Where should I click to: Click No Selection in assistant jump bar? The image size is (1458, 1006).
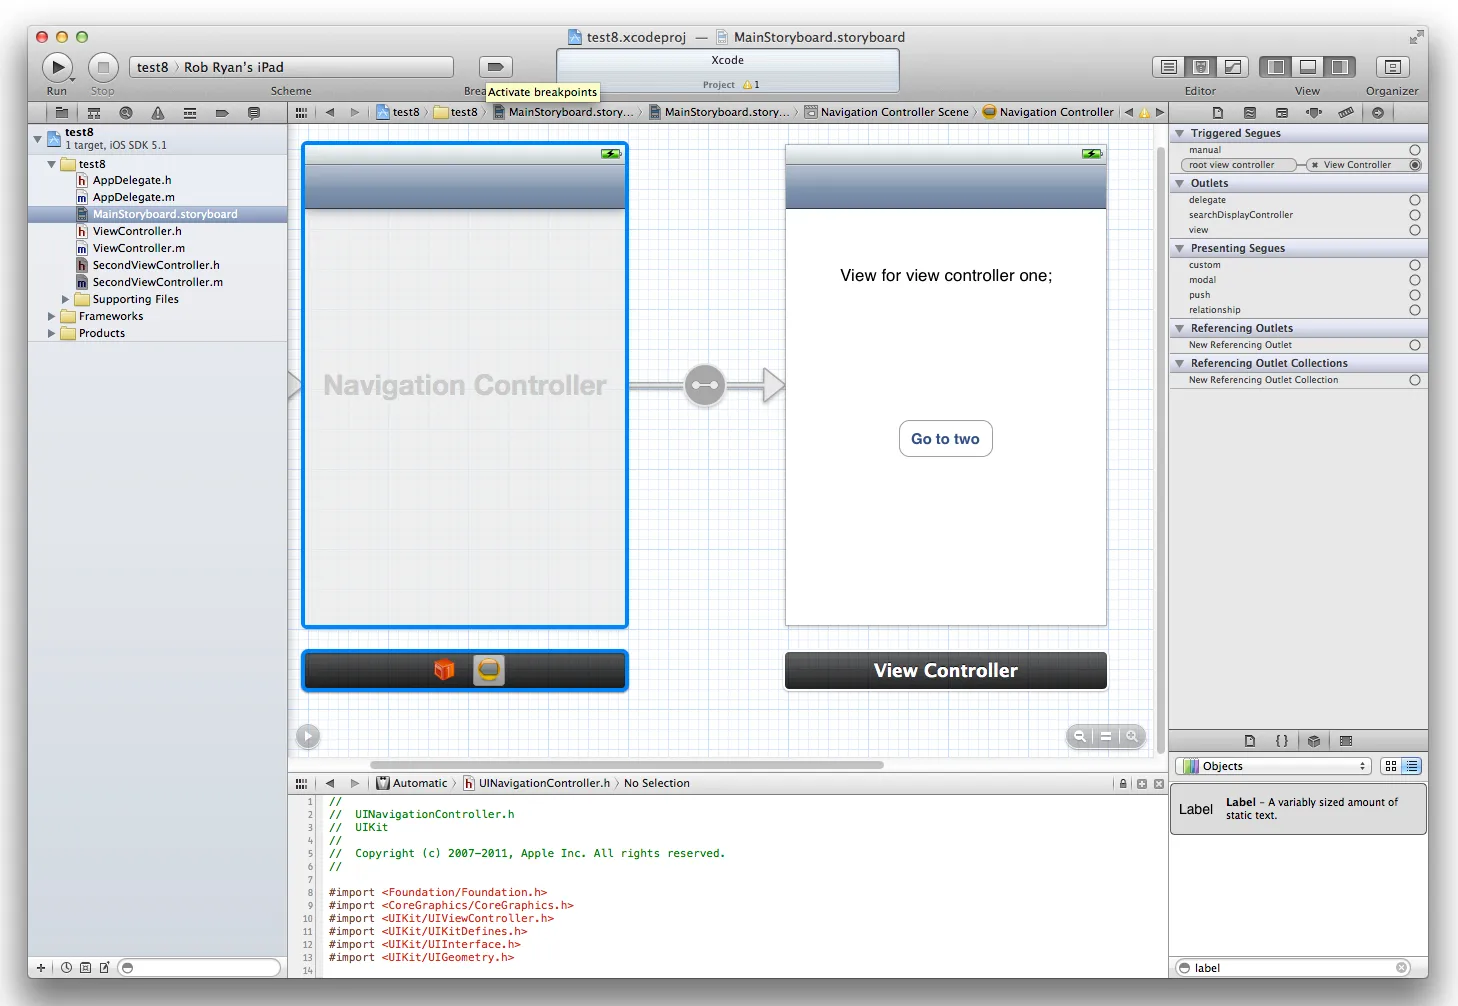pos(657,783)
